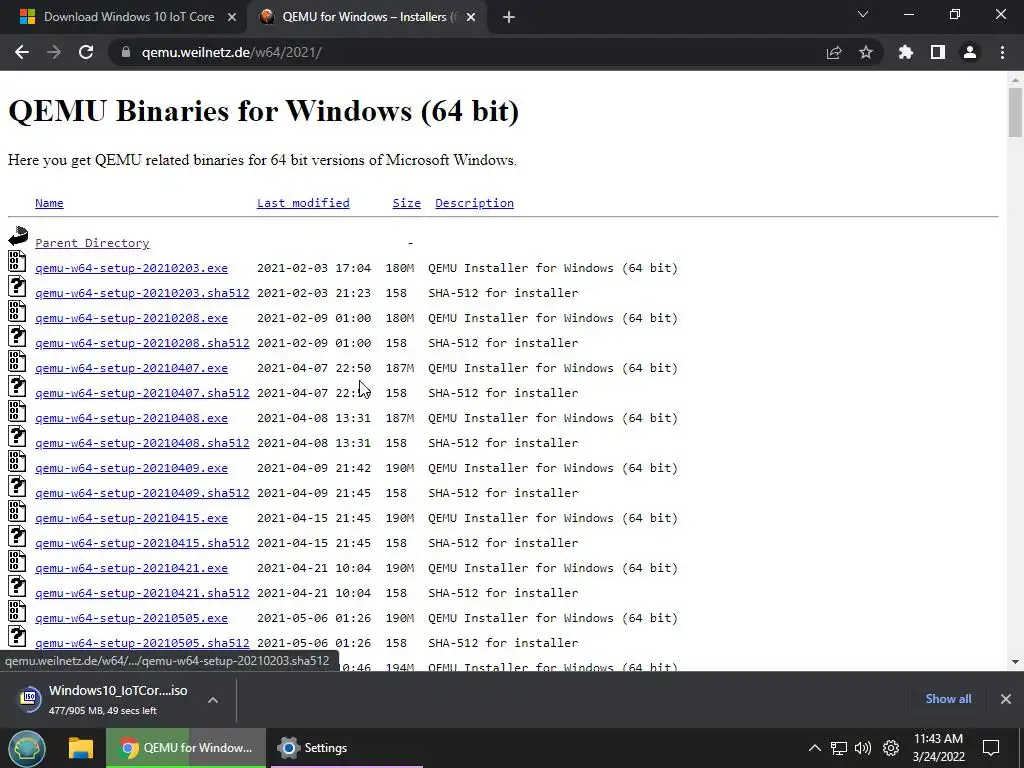Open qemu-w64-setup-20210203.sha512 link
This screenshot has width=1024, height=768.
[x=142, y=293]
